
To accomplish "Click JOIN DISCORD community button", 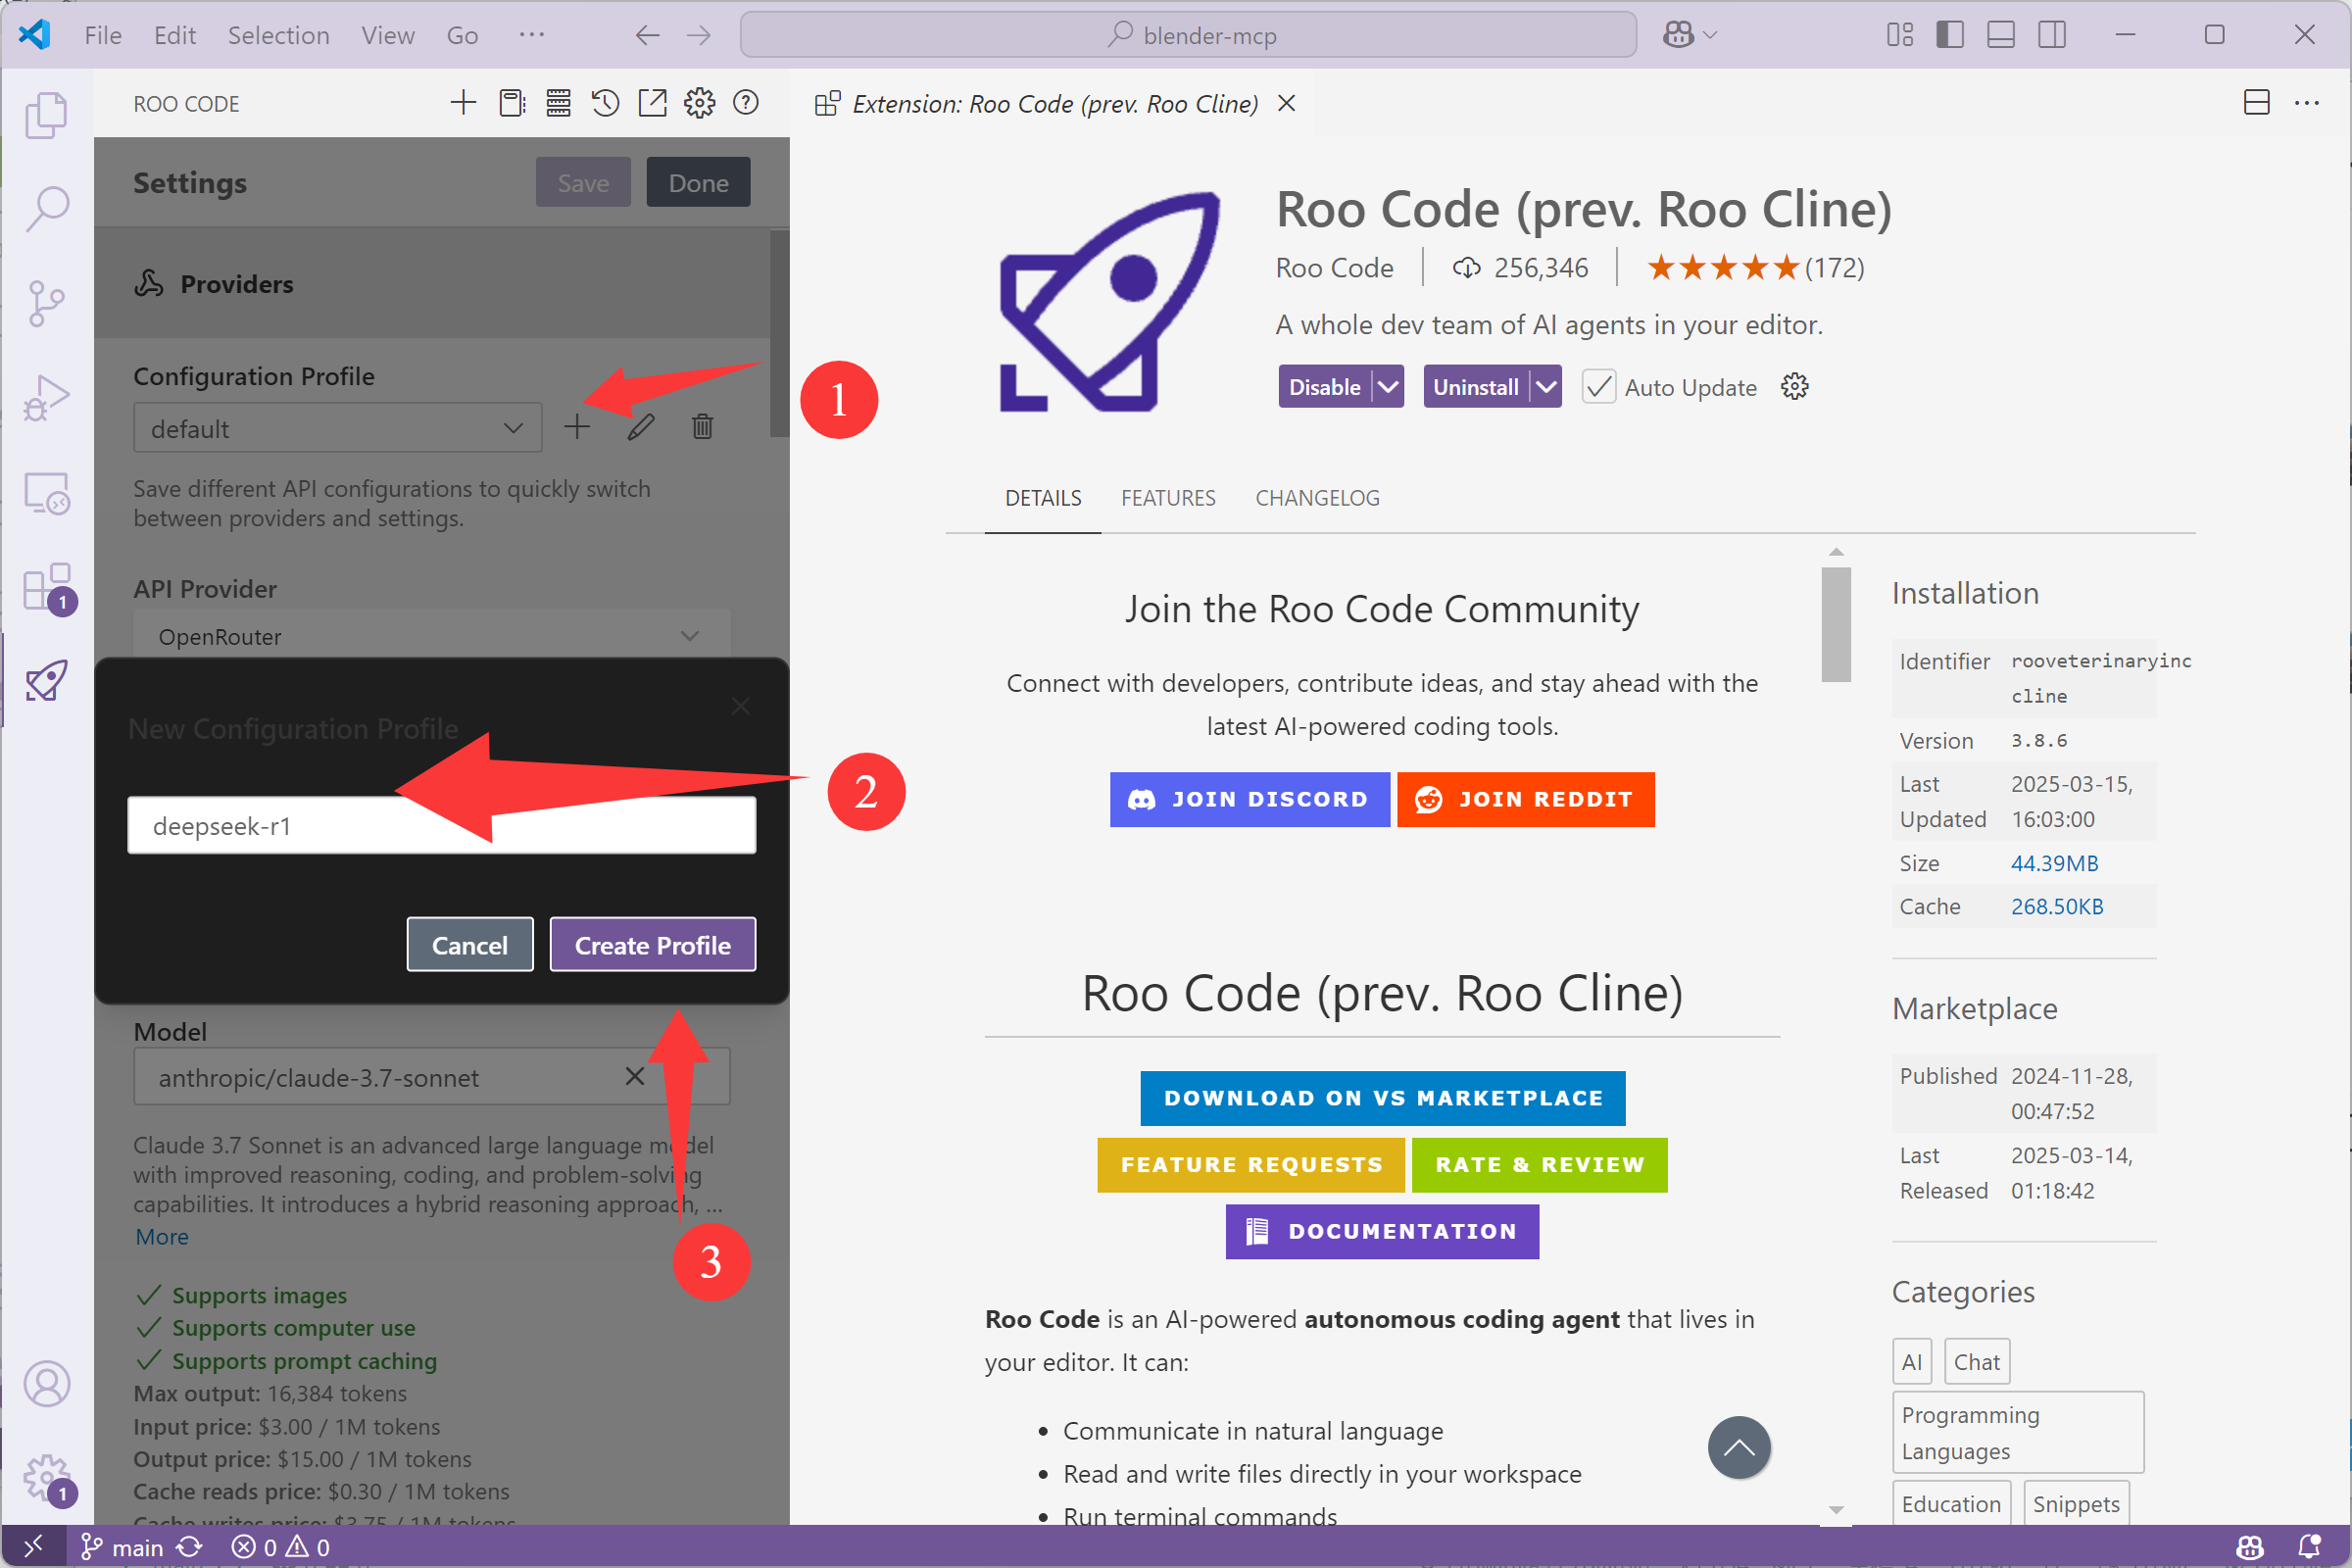I will pyautogui.click(x=1249, y=800).
